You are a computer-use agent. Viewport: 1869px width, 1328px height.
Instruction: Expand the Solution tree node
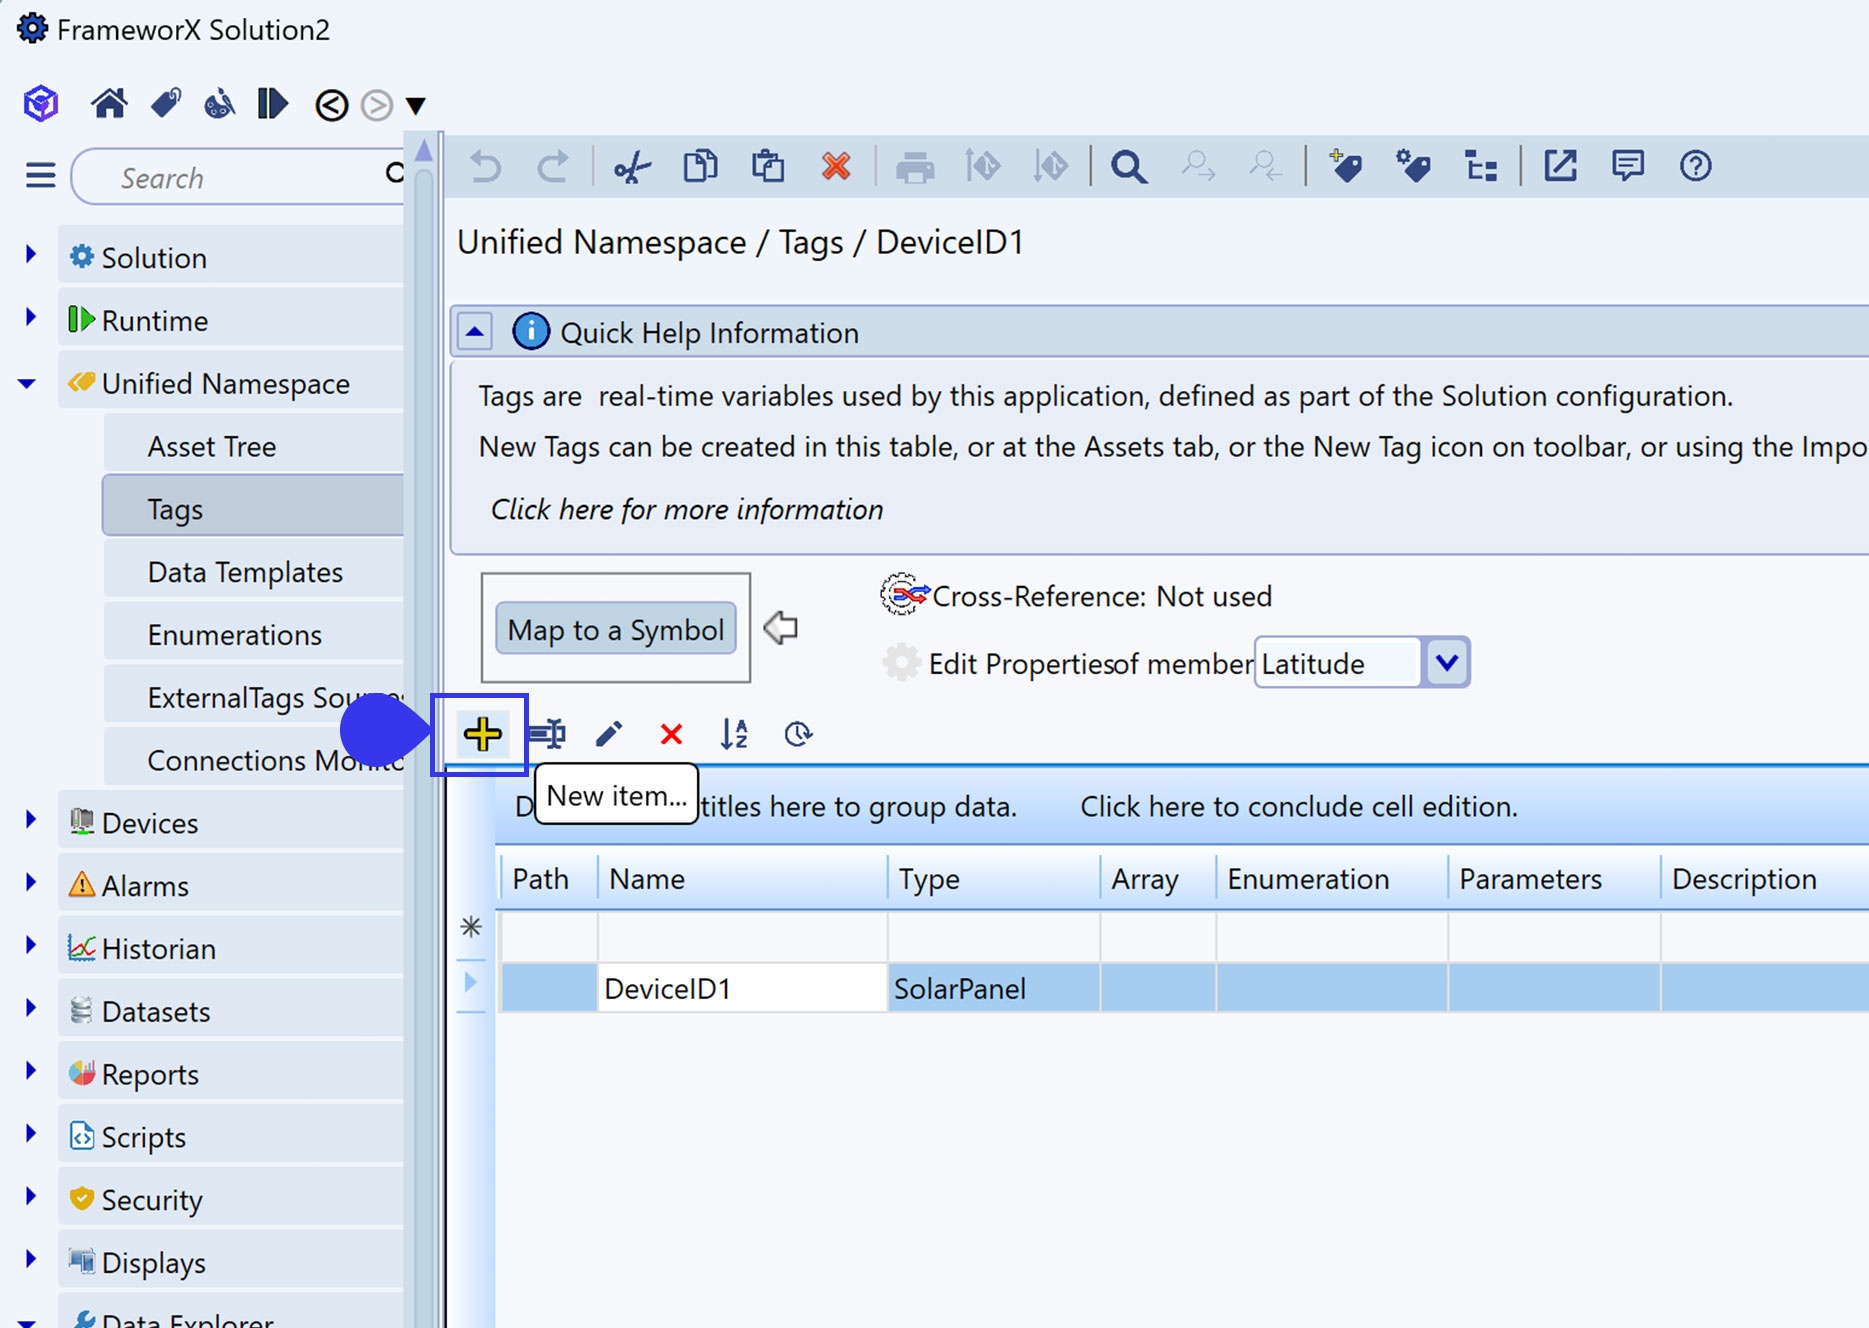[x=31, y=256]
